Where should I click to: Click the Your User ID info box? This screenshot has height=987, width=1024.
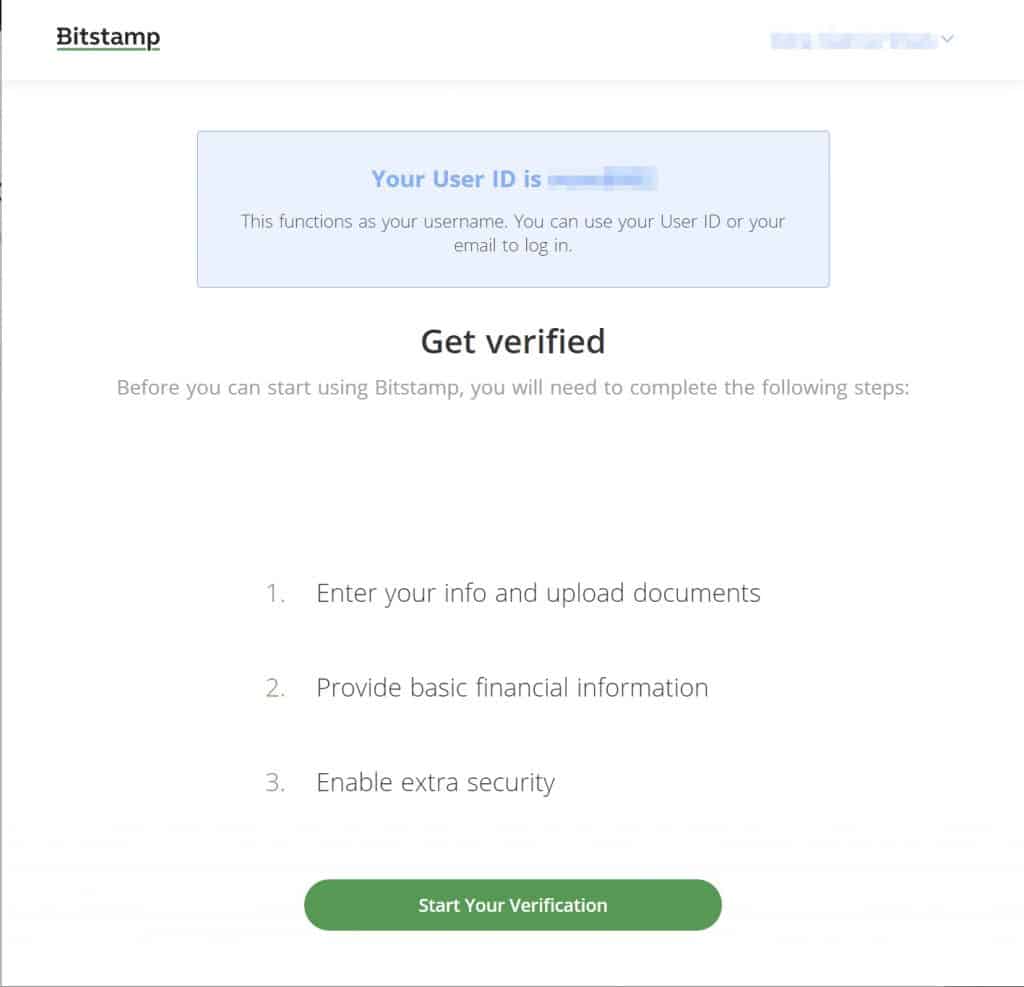coord(512,207)
